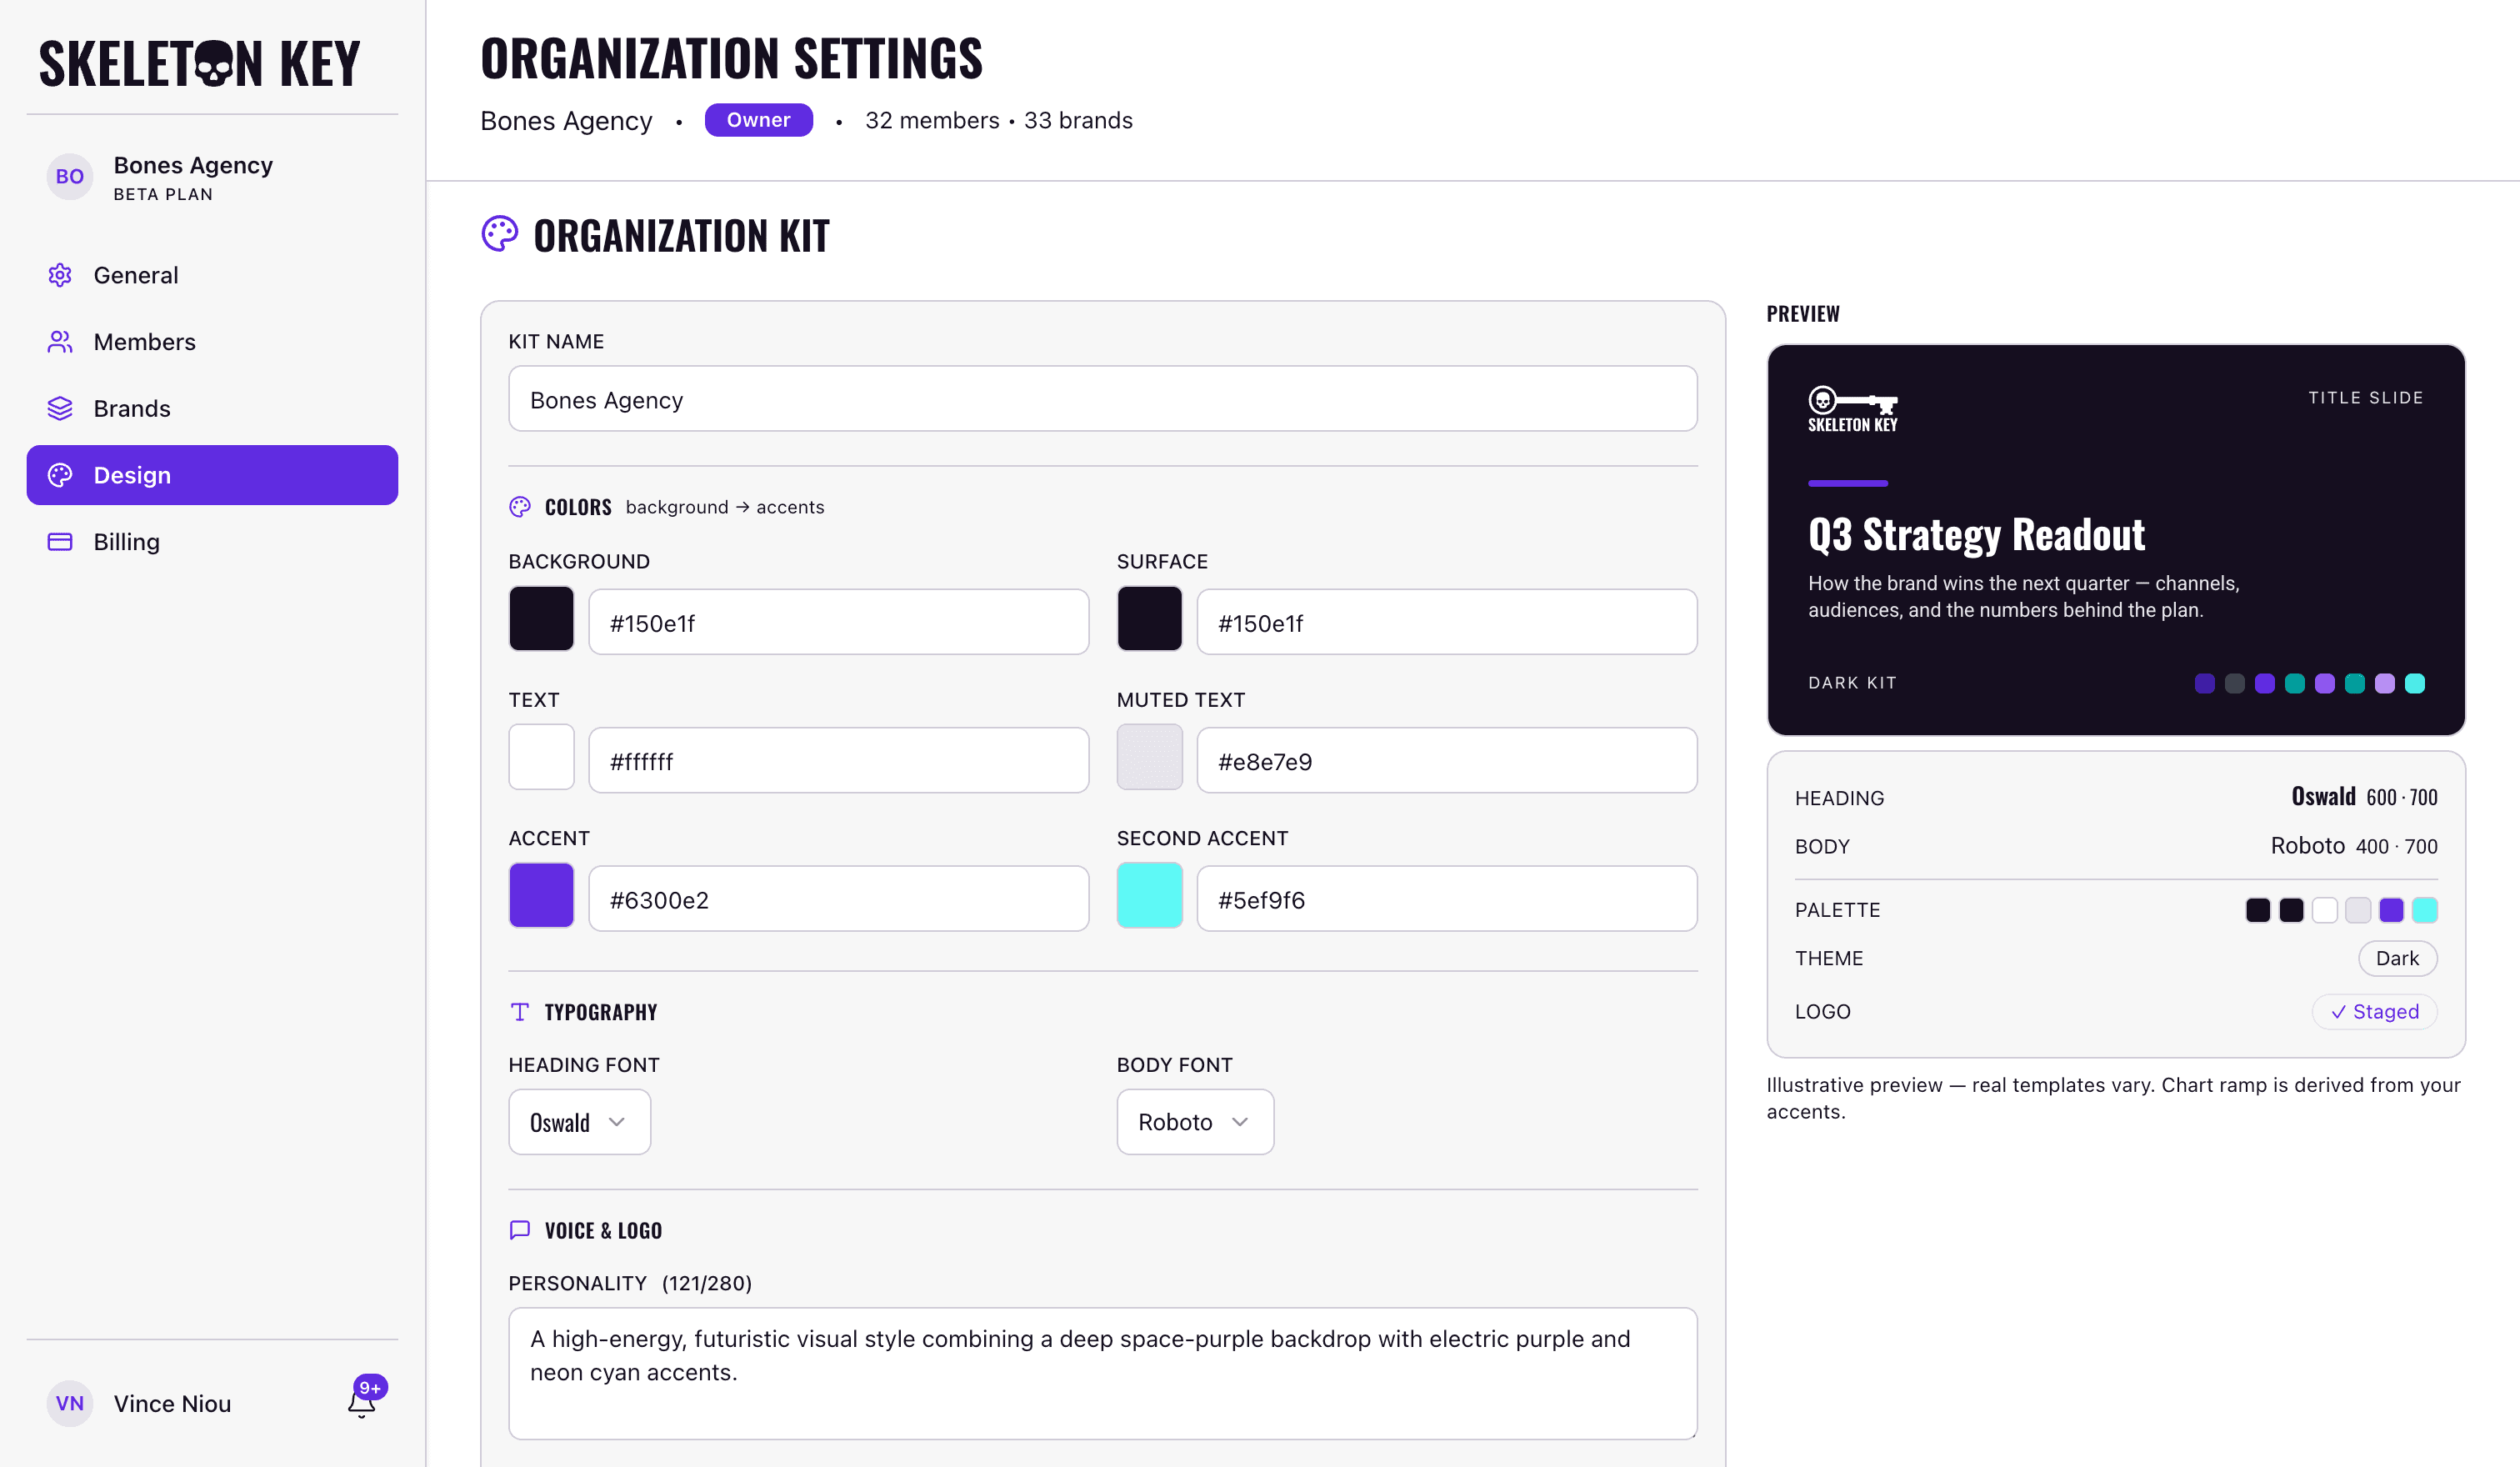Click the Owner role badge
The height and width of the screenshot is (1467, 2520).
coord(758,120)
